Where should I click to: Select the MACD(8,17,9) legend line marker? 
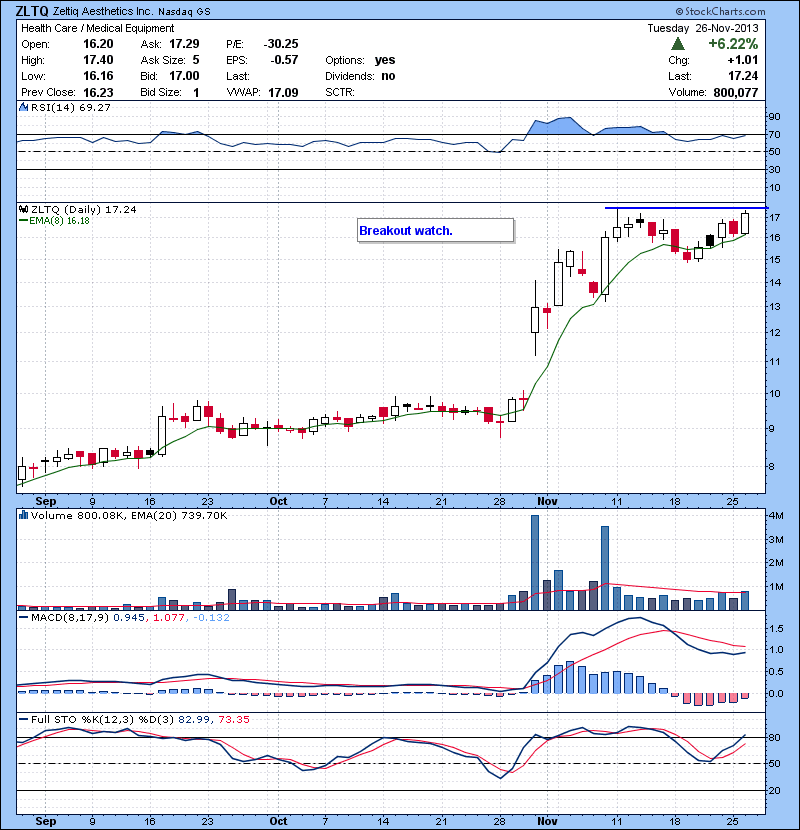[x=23, y=617]
